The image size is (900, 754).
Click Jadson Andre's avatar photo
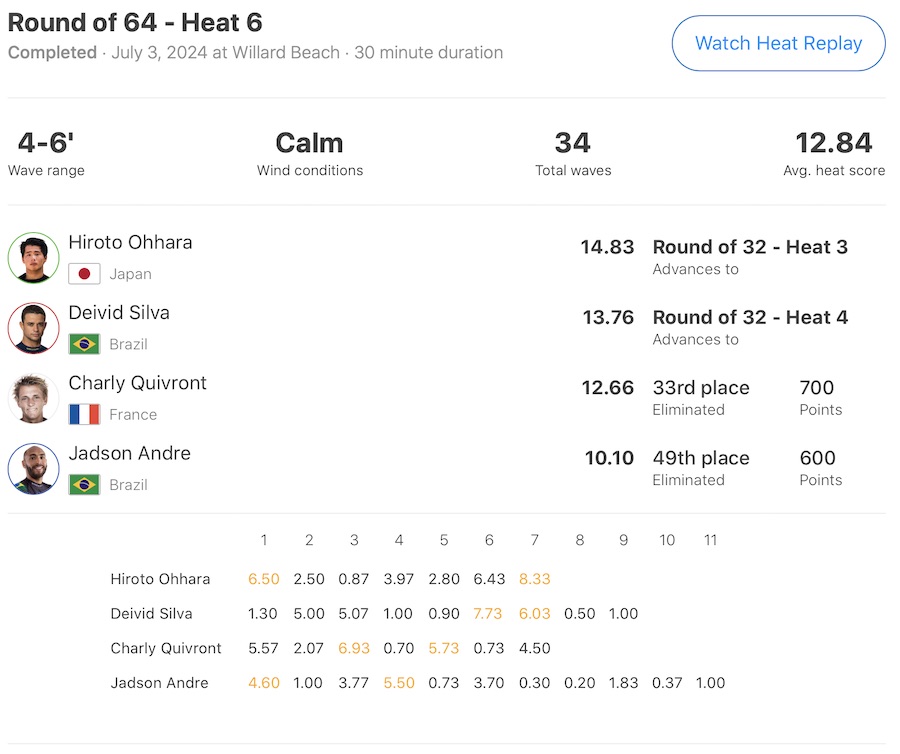pos(33,469)
